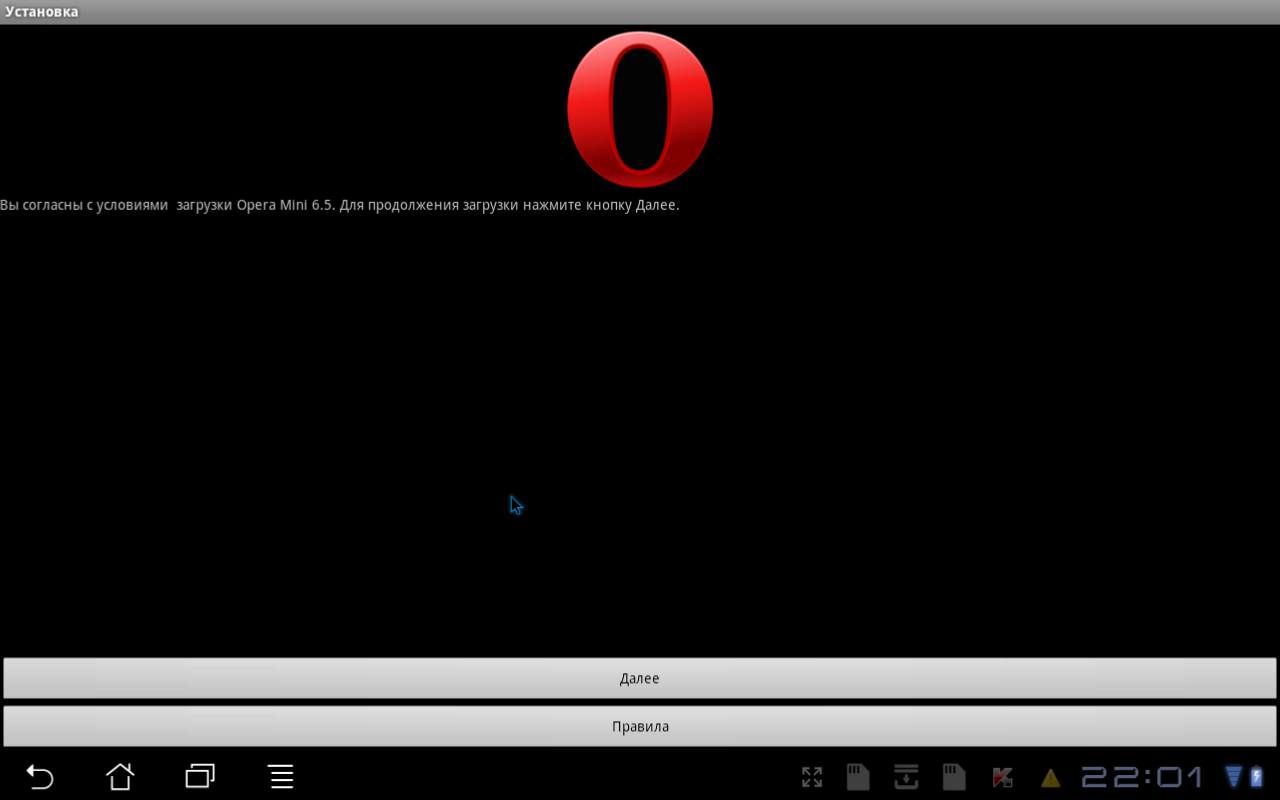Tap the Home navigation icon
Screen dimensions: 1280x800
click(120, 776)
